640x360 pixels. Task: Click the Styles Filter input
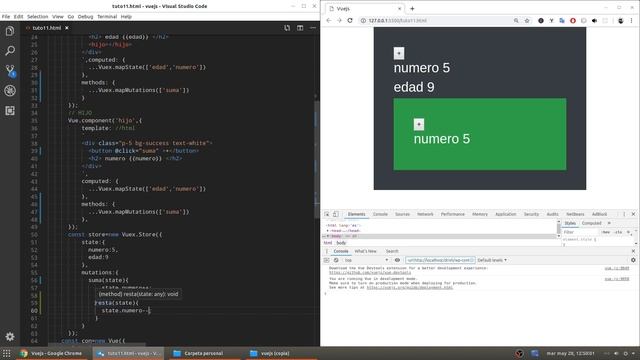pyautogui.click(x=580, y=232)
